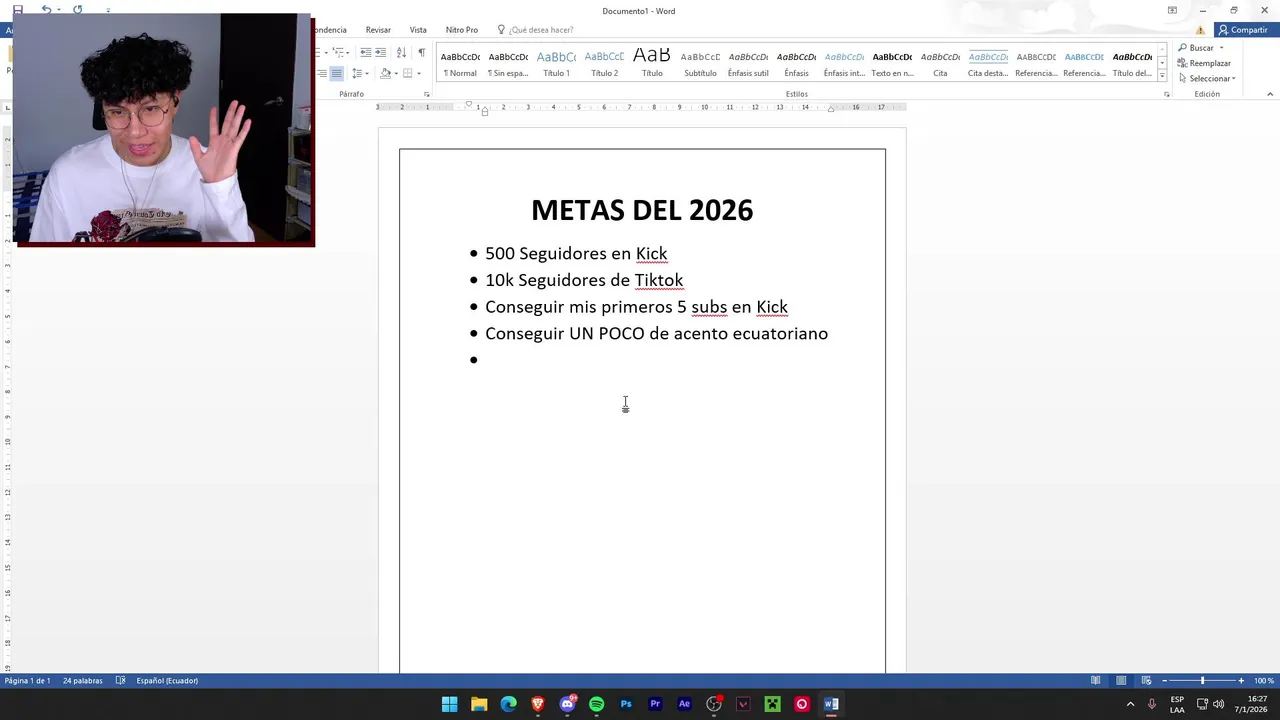Open After Effects from taskbar
Viewport: 1280px width, 720px height.
tap(684, 704)
